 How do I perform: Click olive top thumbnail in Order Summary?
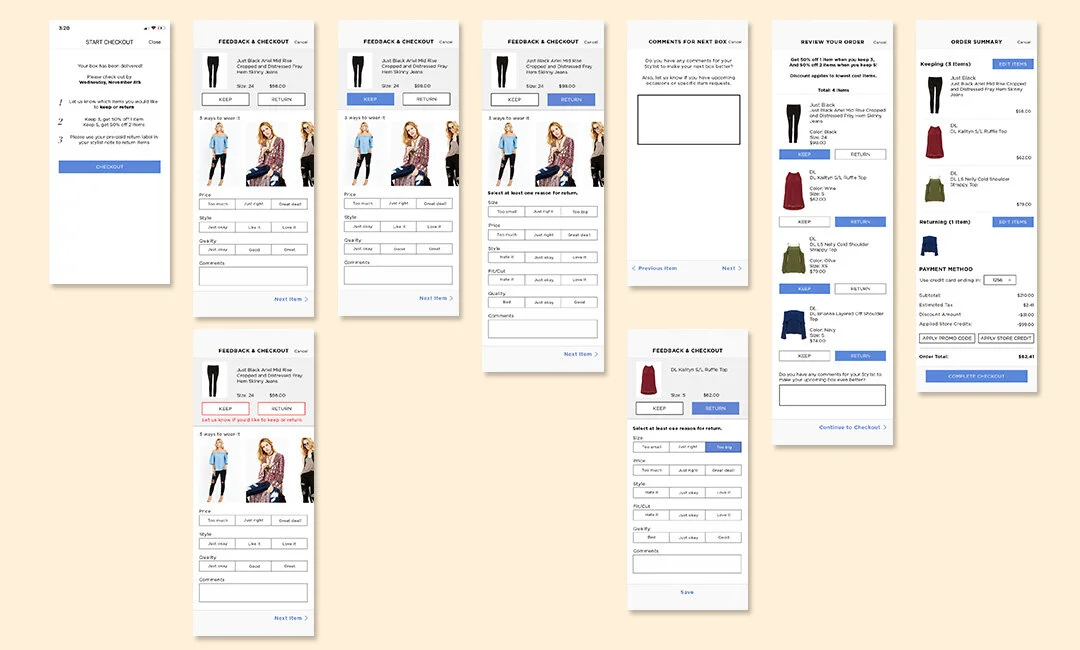click(x=935, y=189)
